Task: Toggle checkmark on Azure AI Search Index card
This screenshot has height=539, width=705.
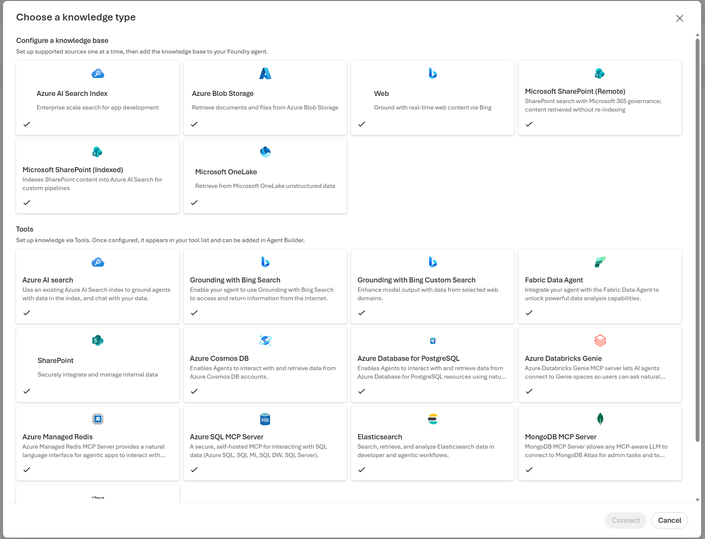Action: point(27,124)
